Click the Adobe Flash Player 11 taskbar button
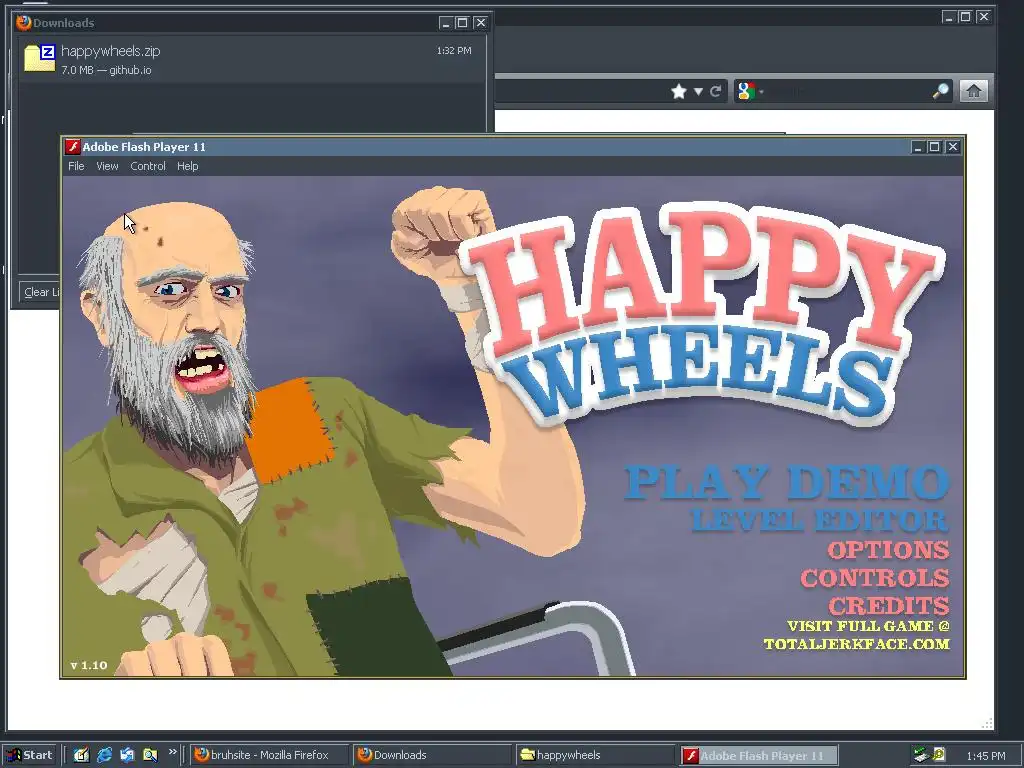Image resolution: width=1024 pixels, height=768 pixels. coord(757,755)
